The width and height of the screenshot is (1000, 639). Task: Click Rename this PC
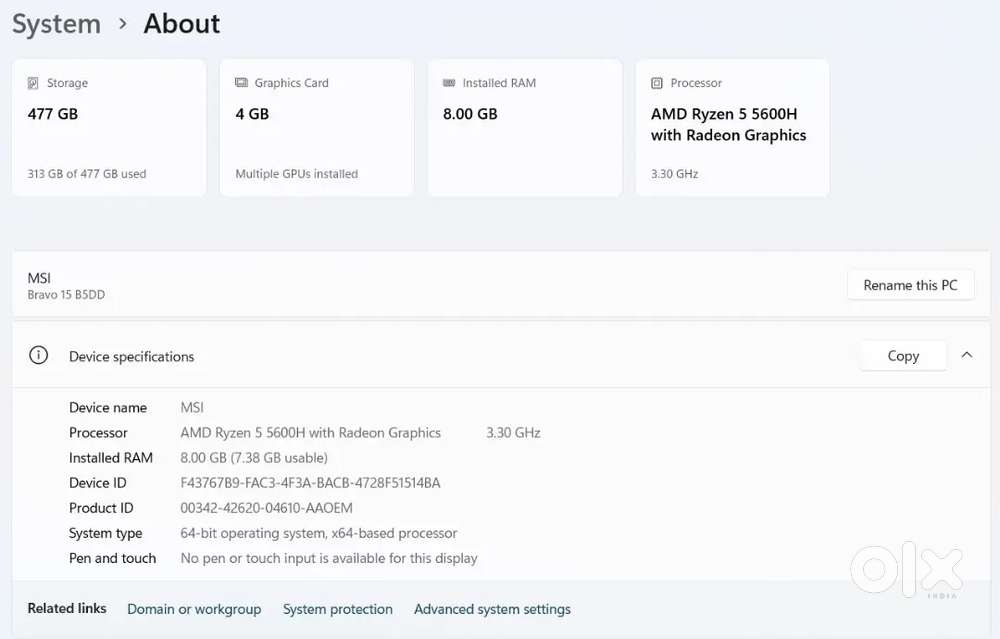tap(910, 284)
